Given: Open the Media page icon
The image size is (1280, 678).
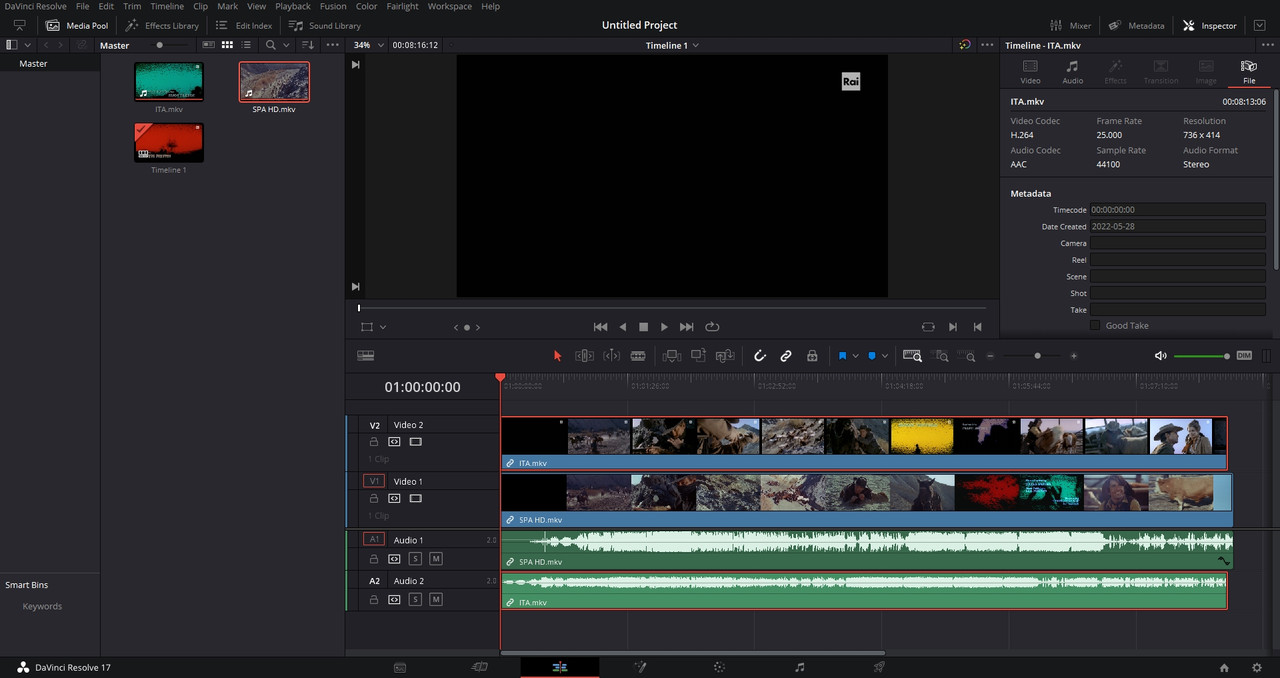Looking at the screenshot, I should pos(399,667).
